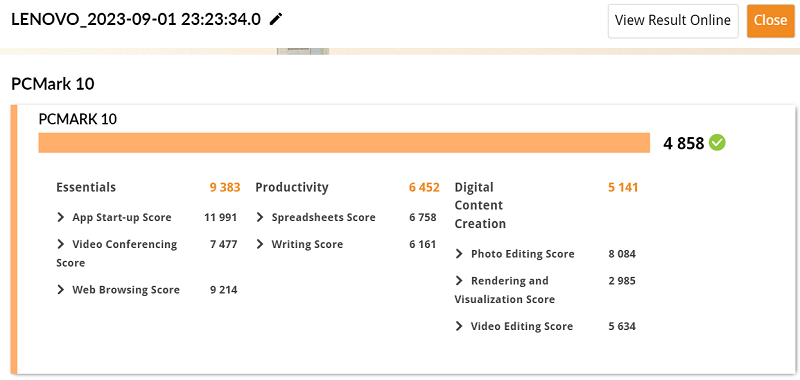Expand Spreadsheets Score row
The width and height of the screenshot is (800, 380).
coord(260,217)
